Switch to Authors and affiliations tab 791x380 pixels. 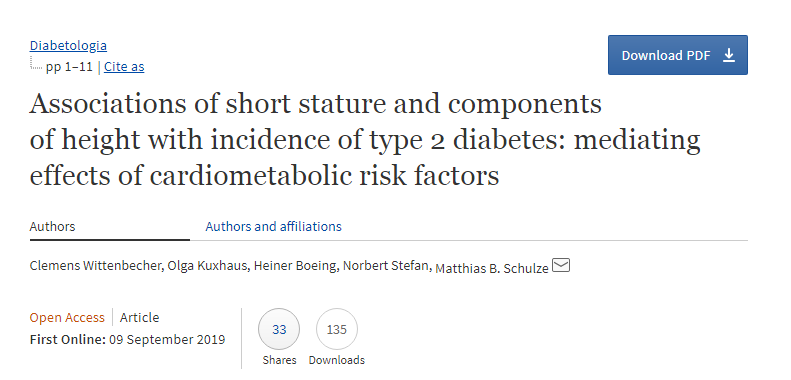click(273, 226)
